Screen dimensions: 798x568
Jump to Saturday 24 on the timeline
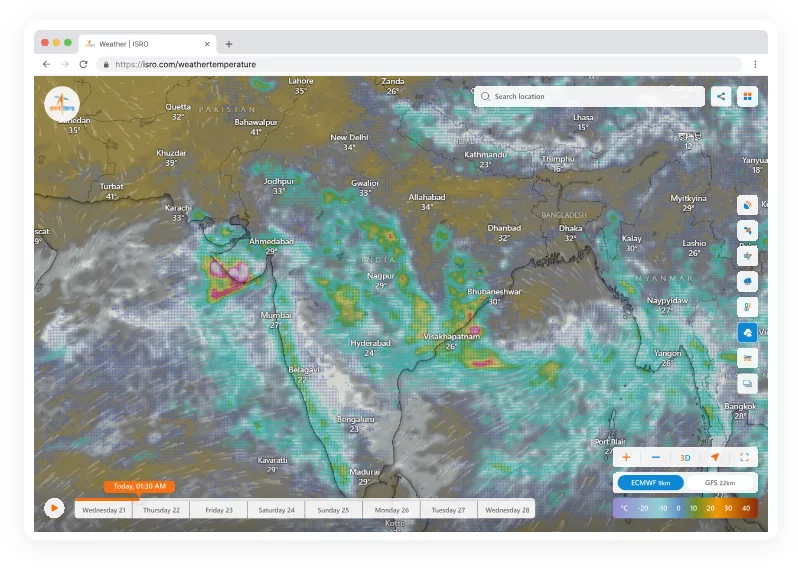(x=276, y=510)
